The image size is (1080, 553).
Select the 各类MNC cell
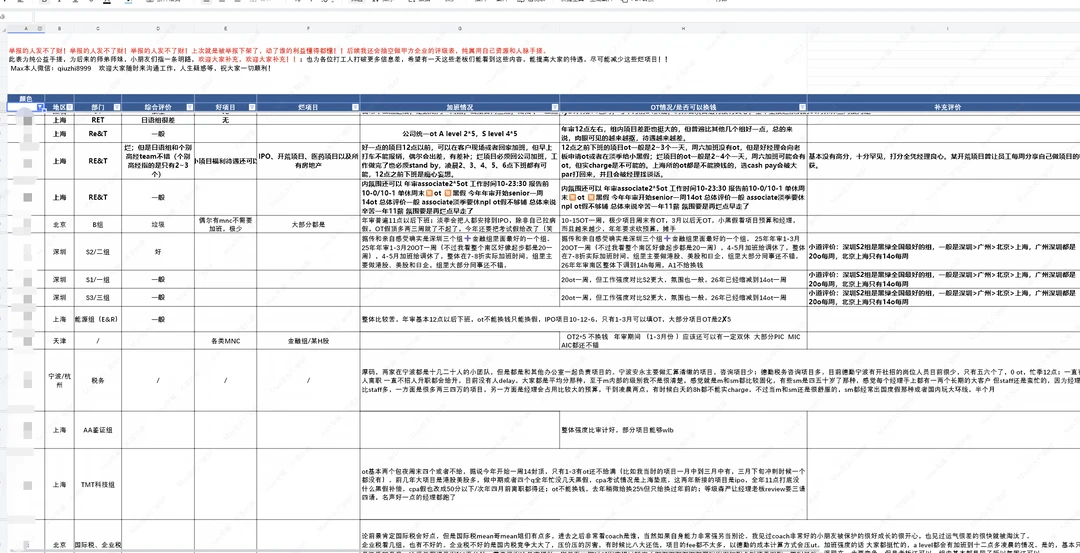225,341
